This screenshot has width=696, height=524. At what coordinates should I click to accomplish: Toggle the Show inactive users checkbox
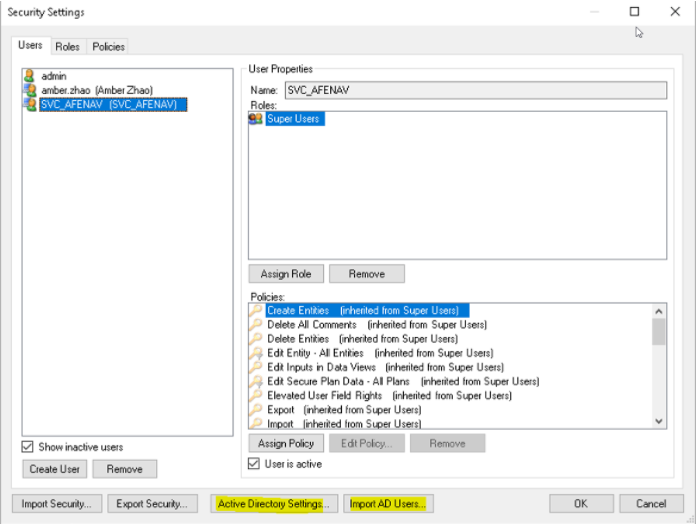[x=29, y=447]
